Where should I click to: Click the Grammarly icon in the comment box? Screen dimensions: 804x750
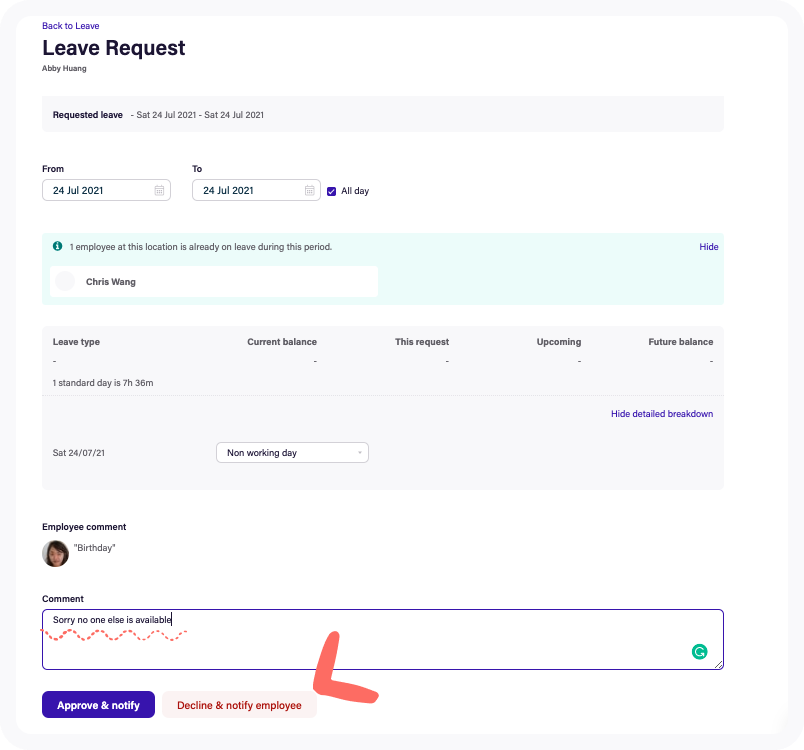(x=700, y=652)
